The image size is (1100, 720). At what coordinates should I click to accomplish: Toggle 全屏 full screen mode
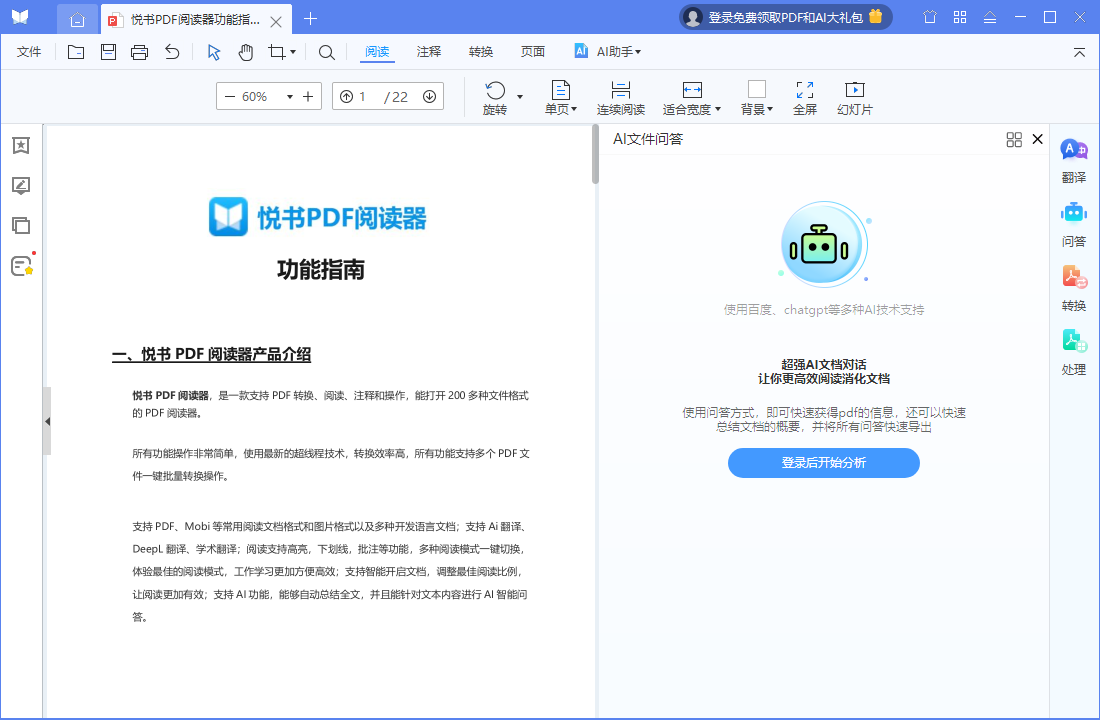point(804,96)
